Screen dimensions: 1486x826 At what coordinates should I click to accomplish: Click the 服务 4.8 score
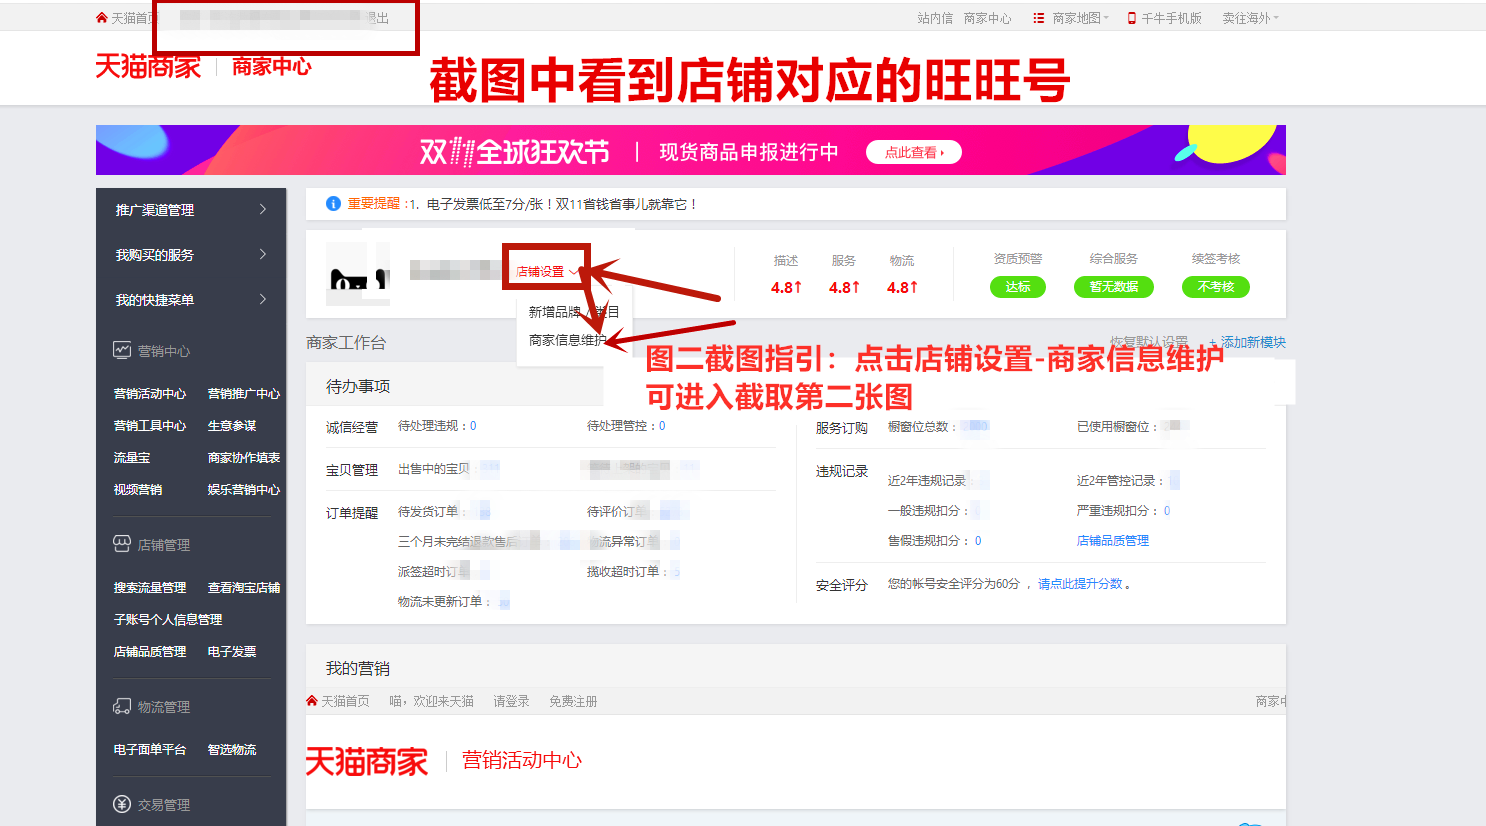844,287
